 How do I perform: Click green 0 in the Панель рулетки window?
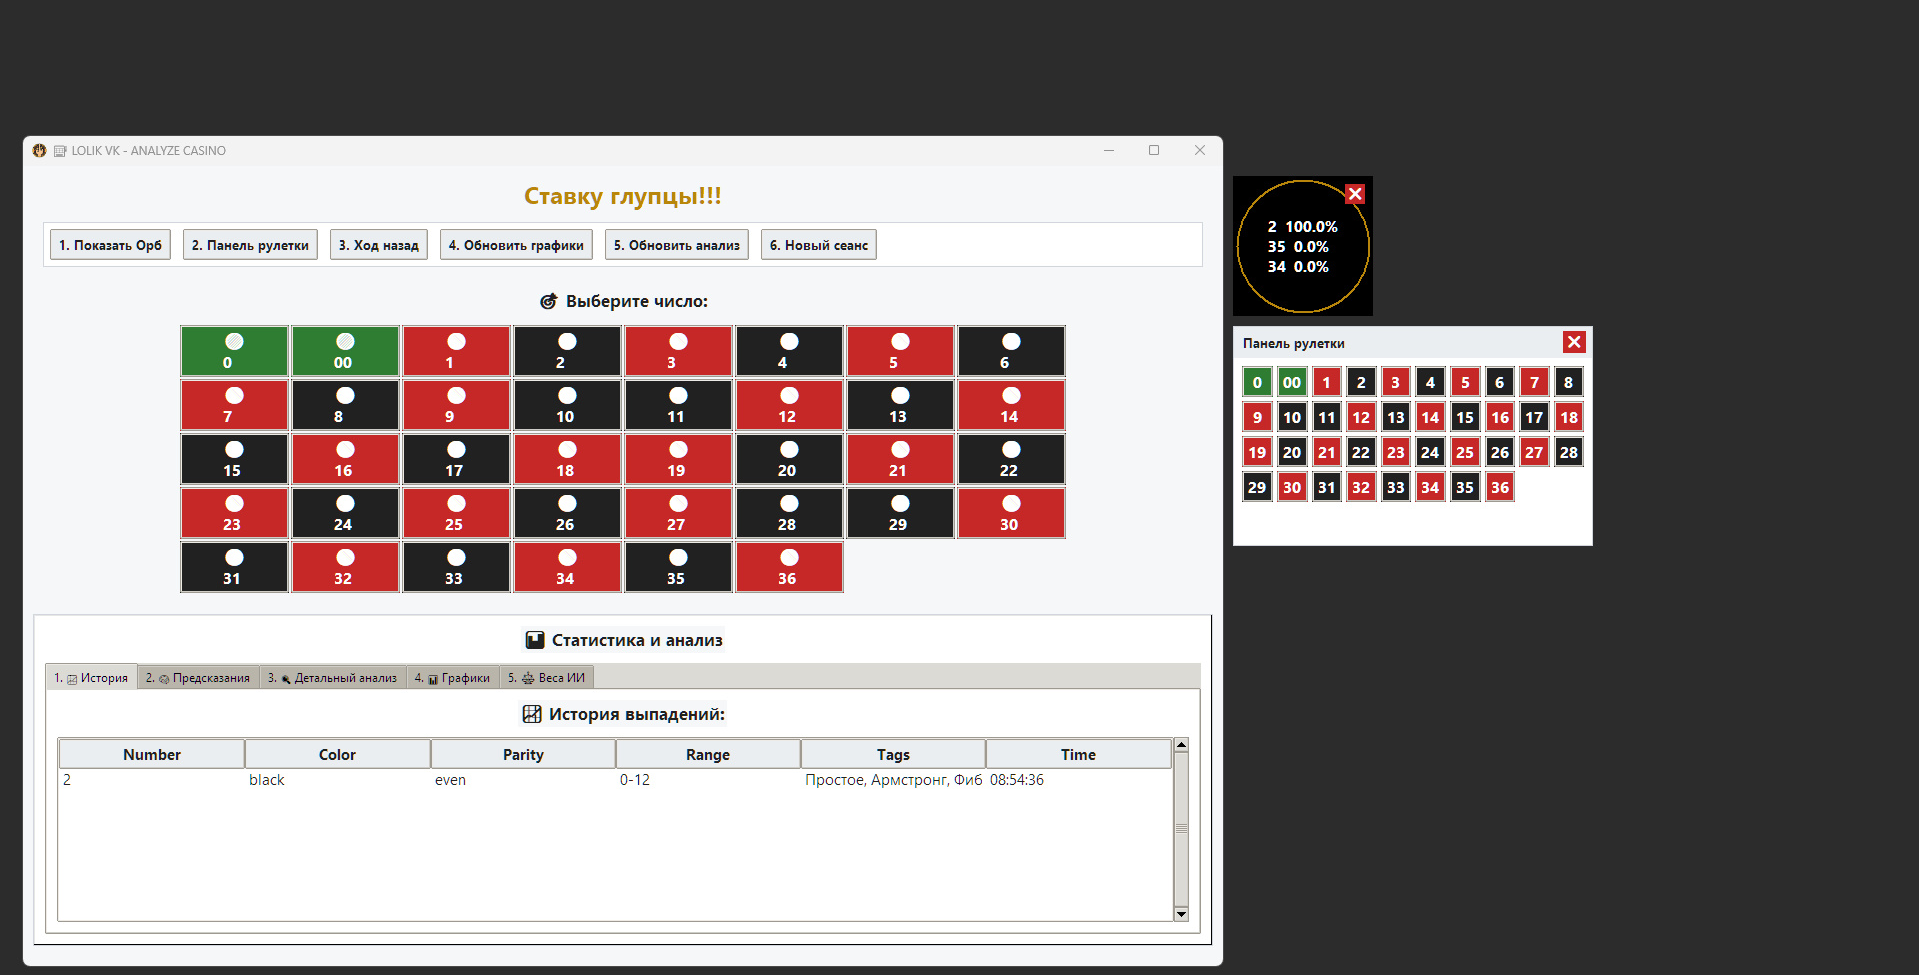pyautogui.click(x=1257, y=382)
